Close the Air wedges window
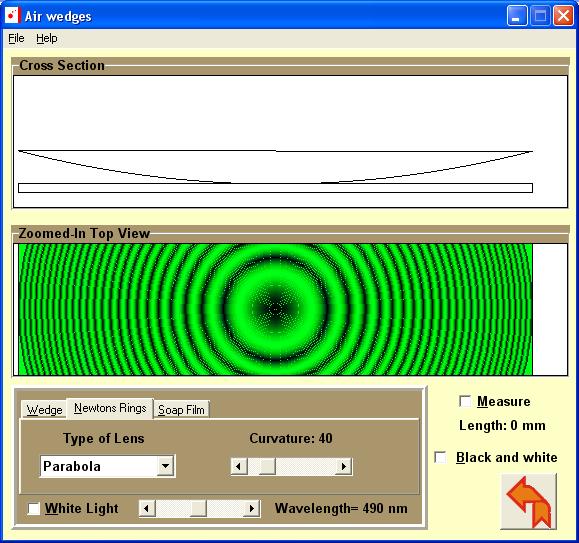 (x=563, y=16)
